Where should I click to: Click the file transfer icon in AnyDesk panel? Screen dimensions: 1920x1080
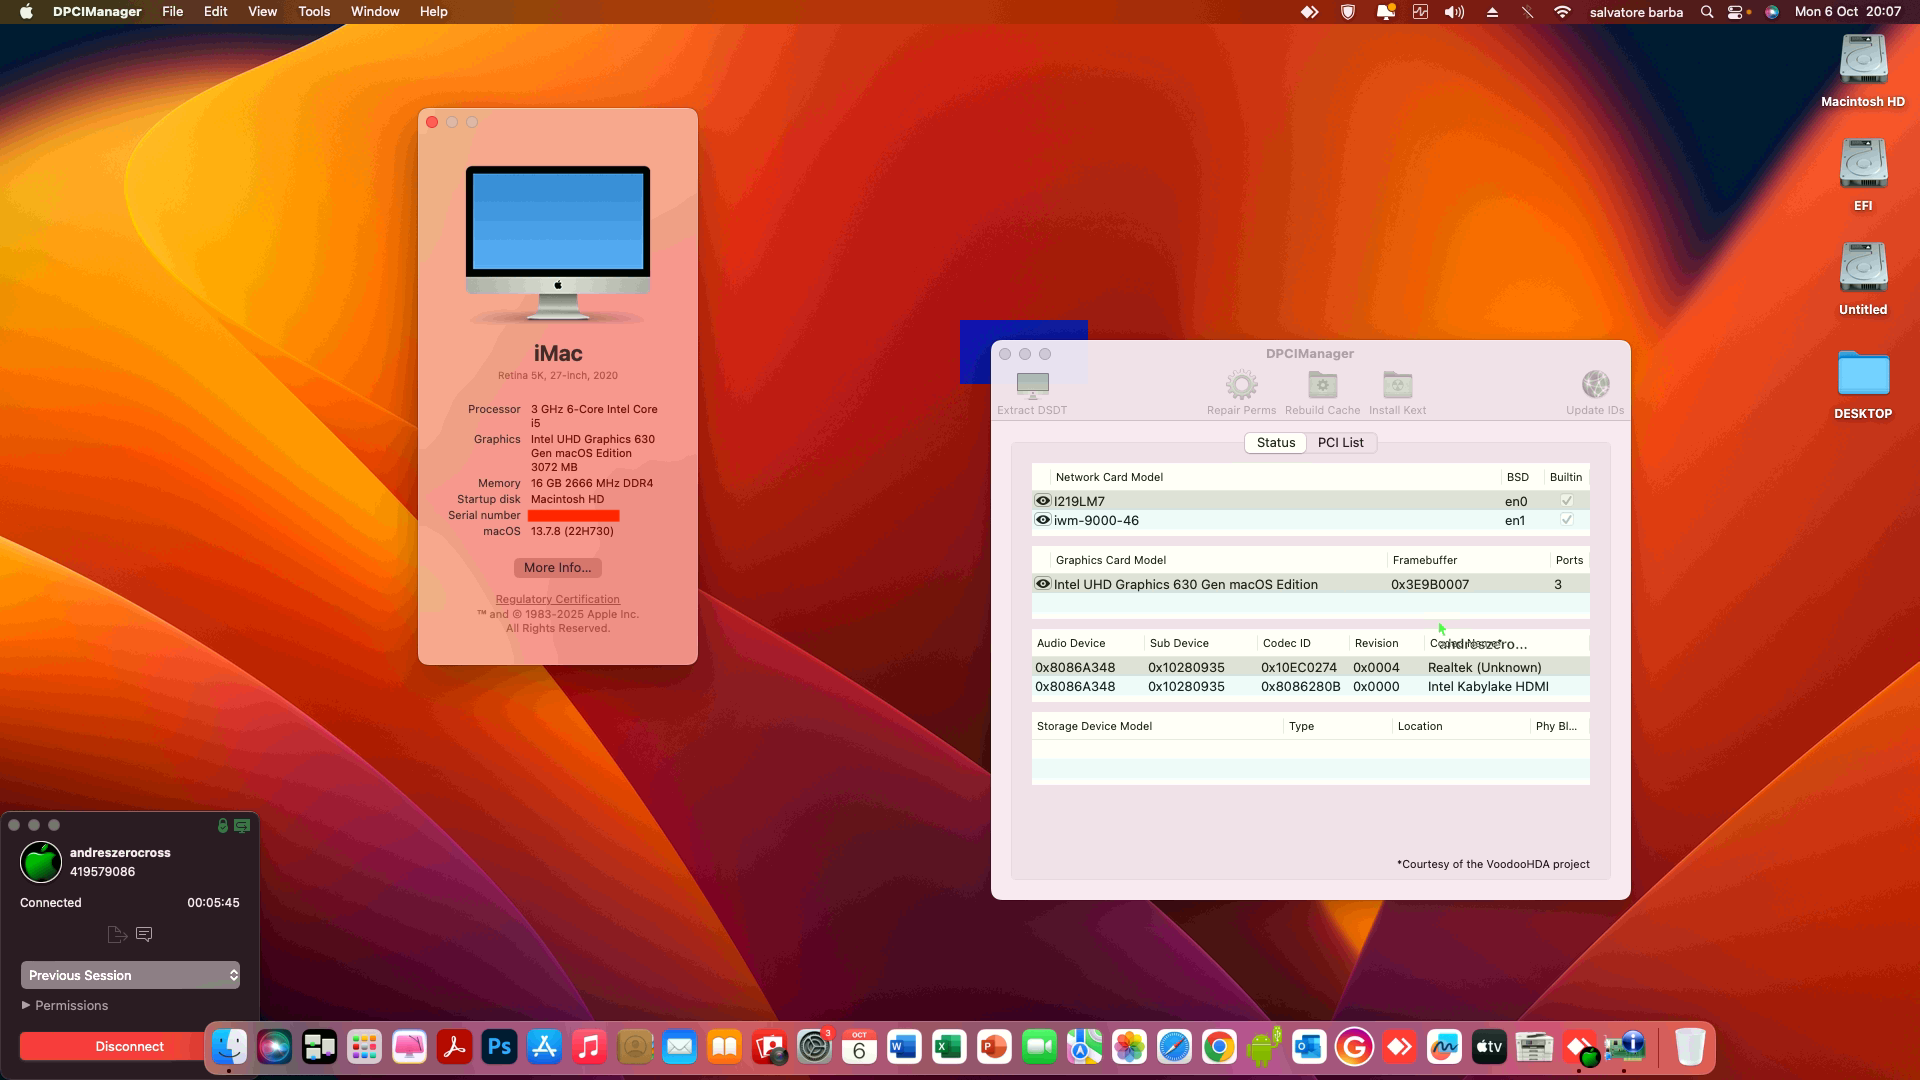pyautogui.click(x=117, y=934)
